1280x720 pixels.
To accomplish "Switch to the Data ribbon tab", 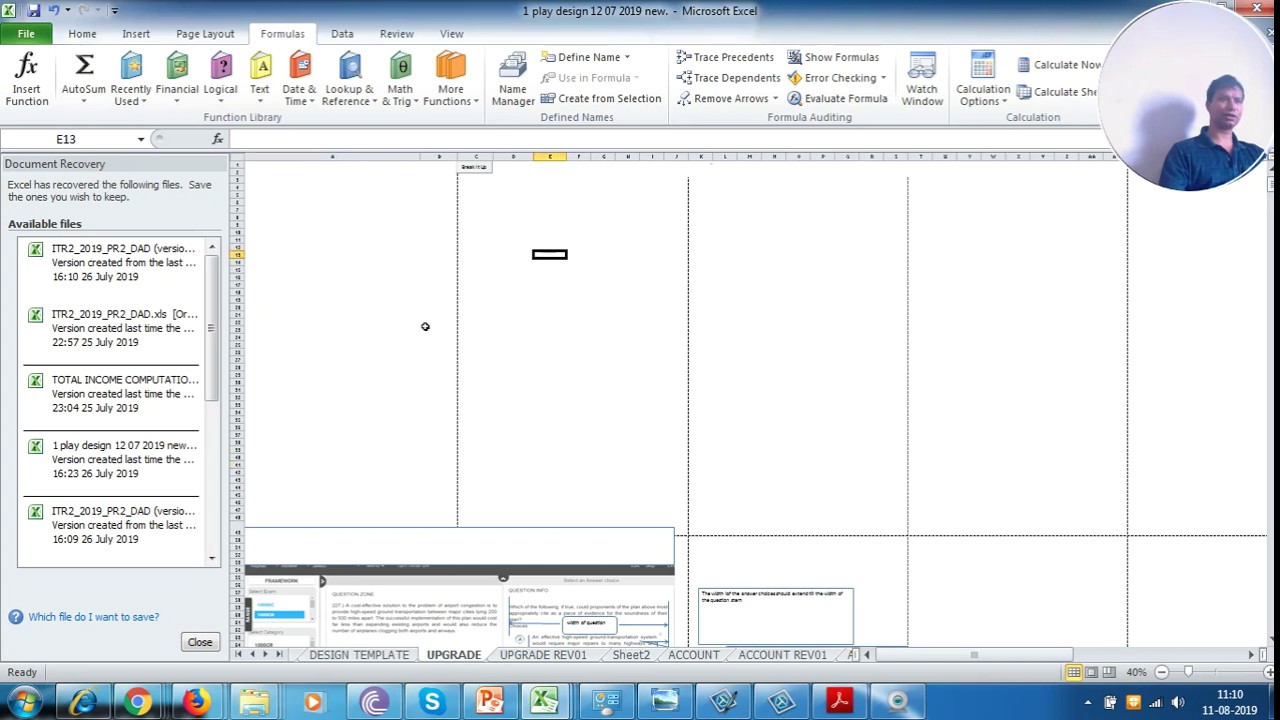I will [342, 34].
